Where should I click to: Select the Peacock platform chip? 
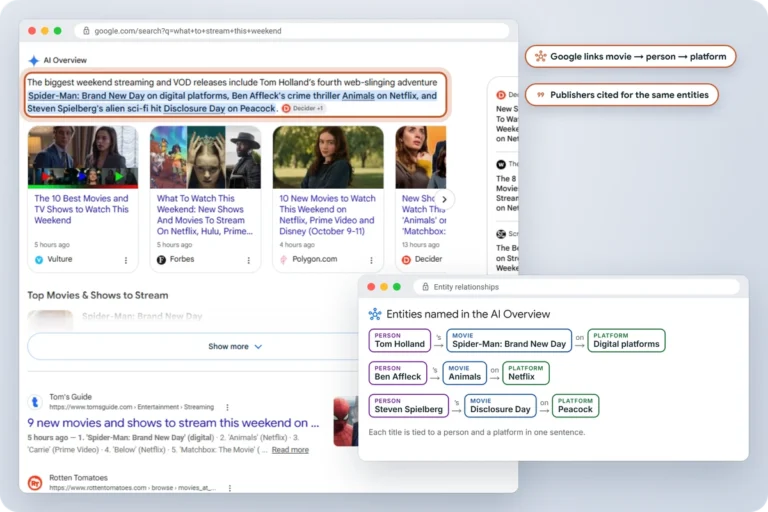point(576,406)
